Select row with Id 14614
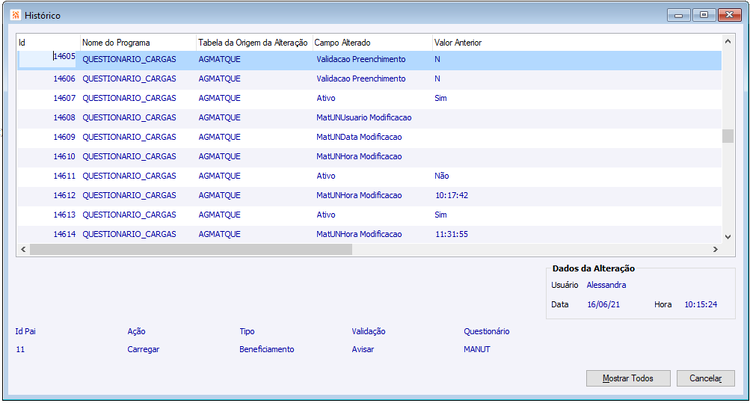Viewport: 750px width, 403px height. [x=369, y=234]
